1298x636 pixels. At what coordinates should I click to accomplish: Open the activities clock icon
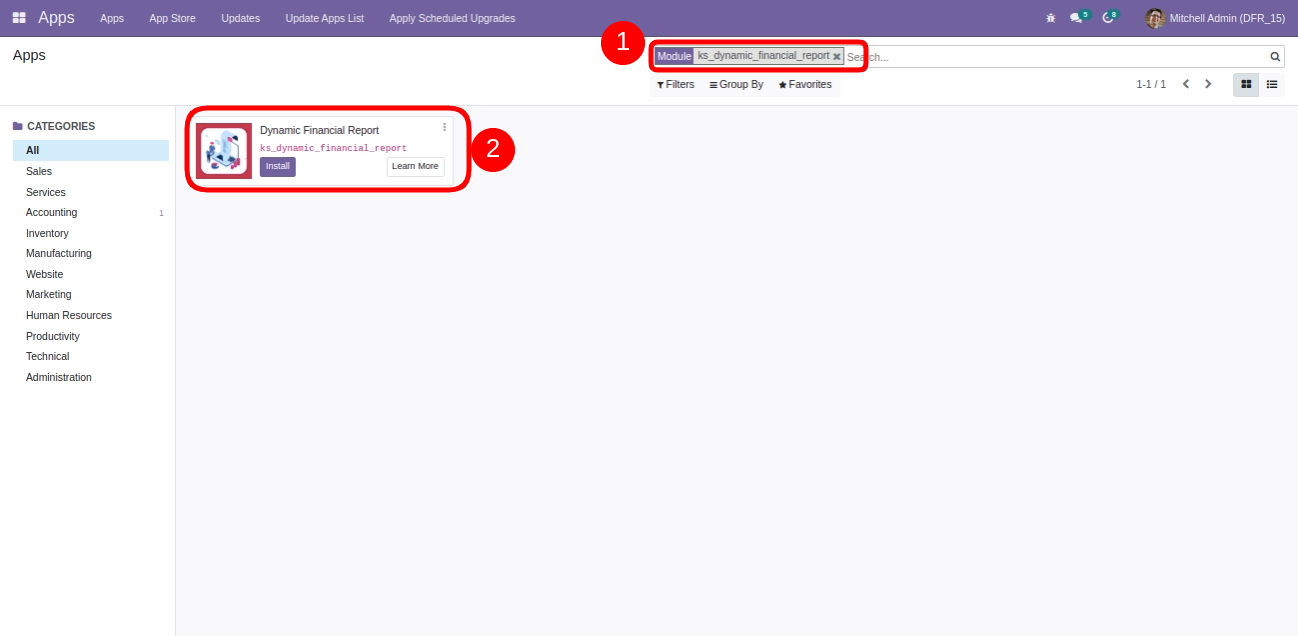point(1108,18)
